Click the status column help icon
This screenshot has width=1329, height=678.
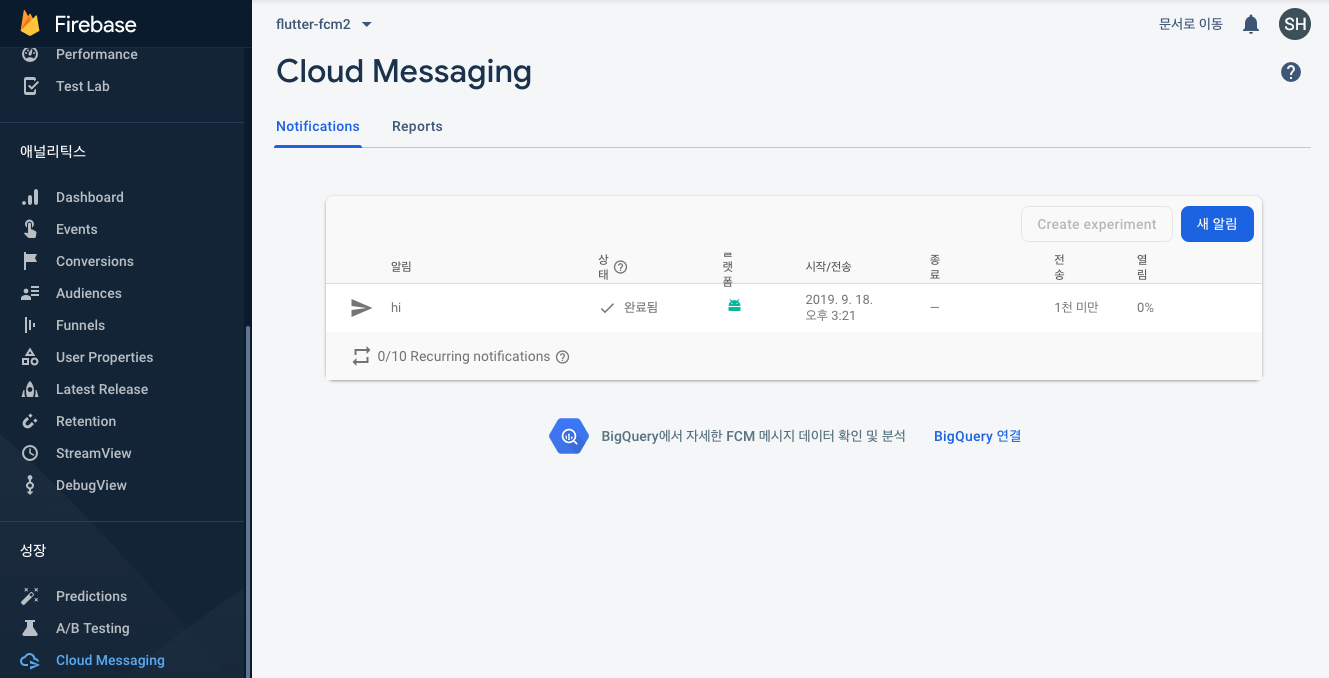coord(620,267)
